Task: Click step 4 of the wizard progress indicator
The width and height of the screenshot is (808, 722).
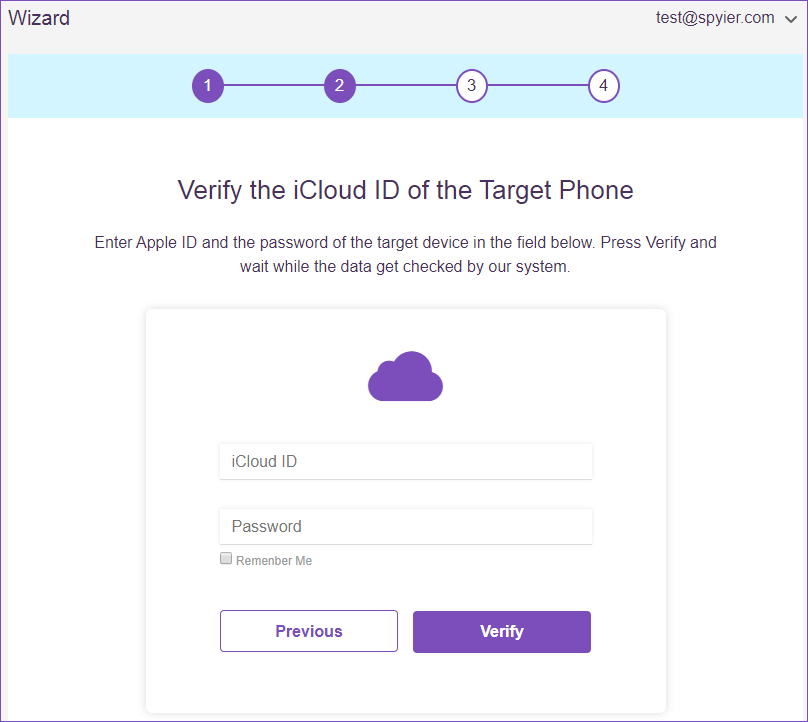Action: (603, 86)
